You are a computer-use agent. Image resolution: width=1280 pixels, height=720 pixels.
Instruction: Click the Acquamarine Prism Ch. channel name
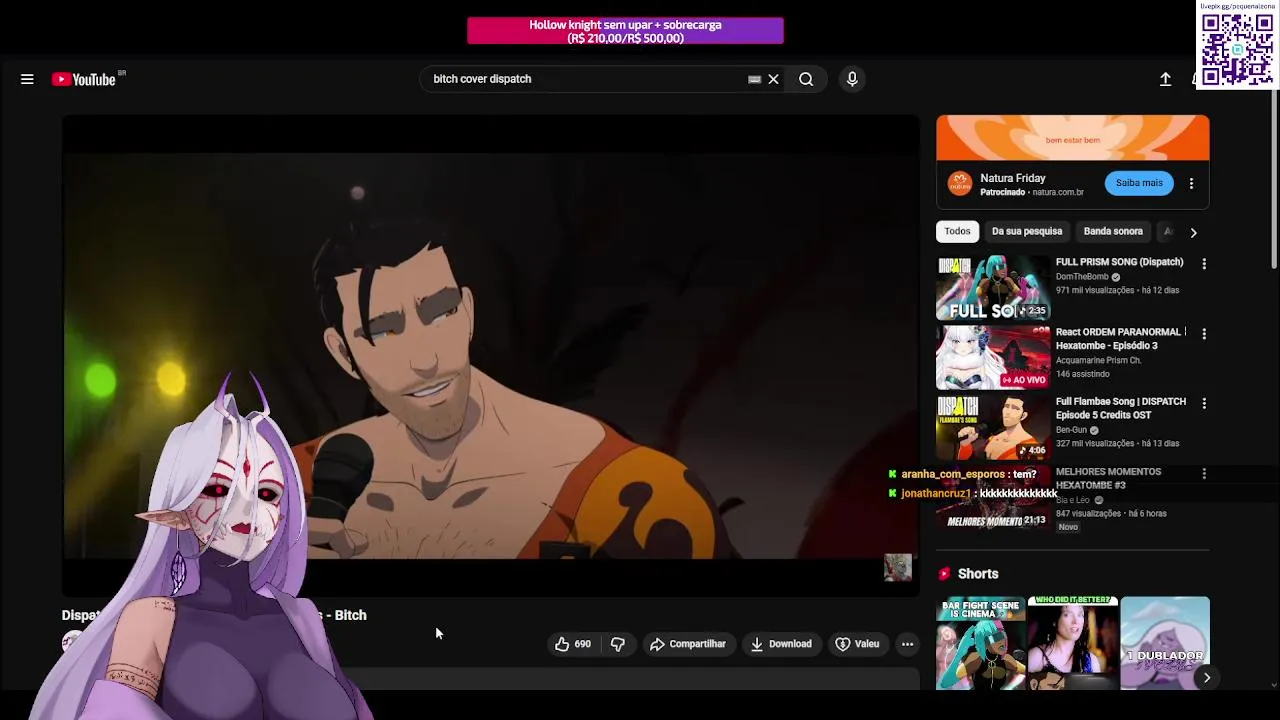pos(1098,360)
